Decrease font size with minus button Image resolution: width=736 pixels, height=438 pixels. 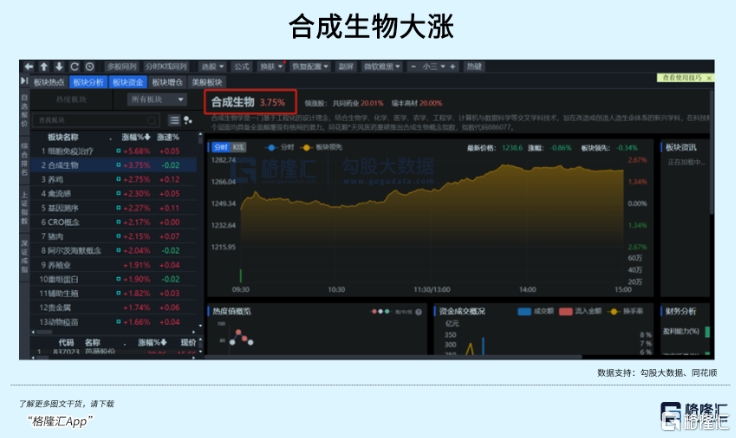413,67
